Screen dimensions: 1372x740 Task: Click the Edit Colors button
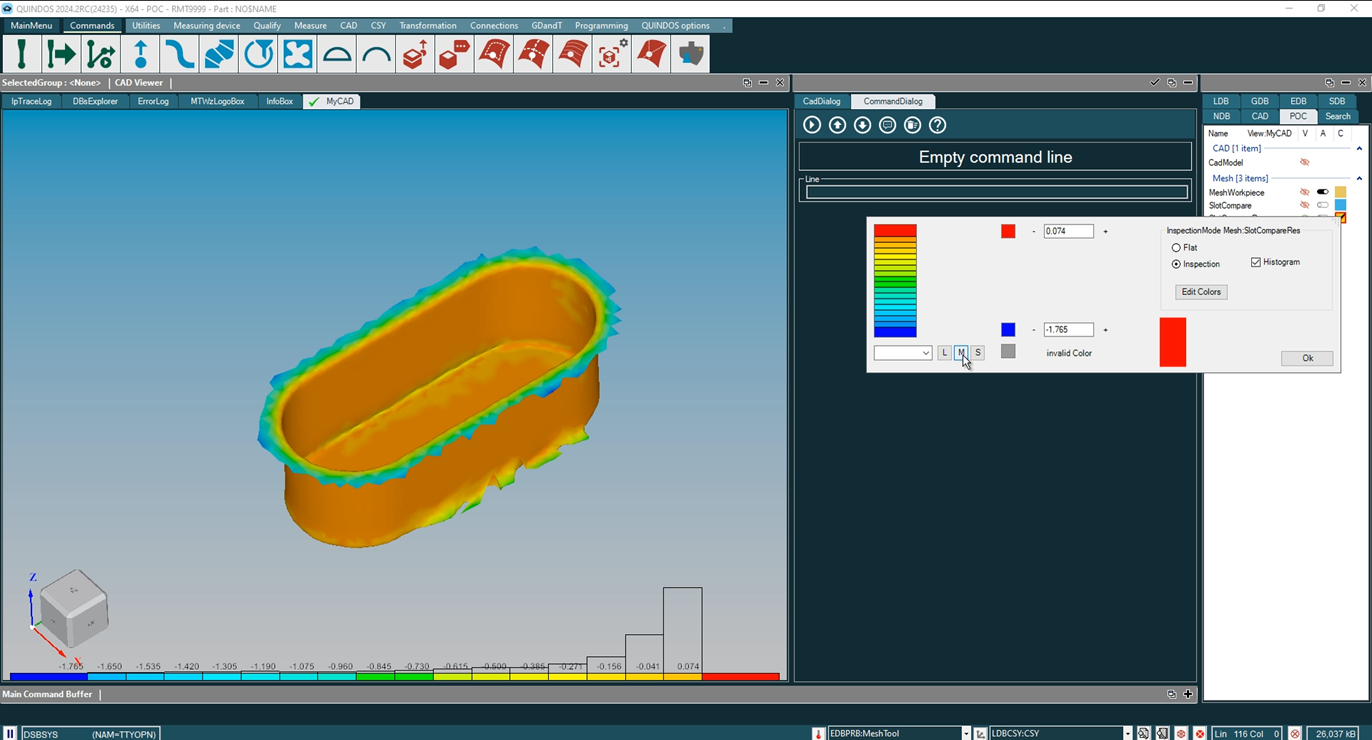tap(1201, 292)
